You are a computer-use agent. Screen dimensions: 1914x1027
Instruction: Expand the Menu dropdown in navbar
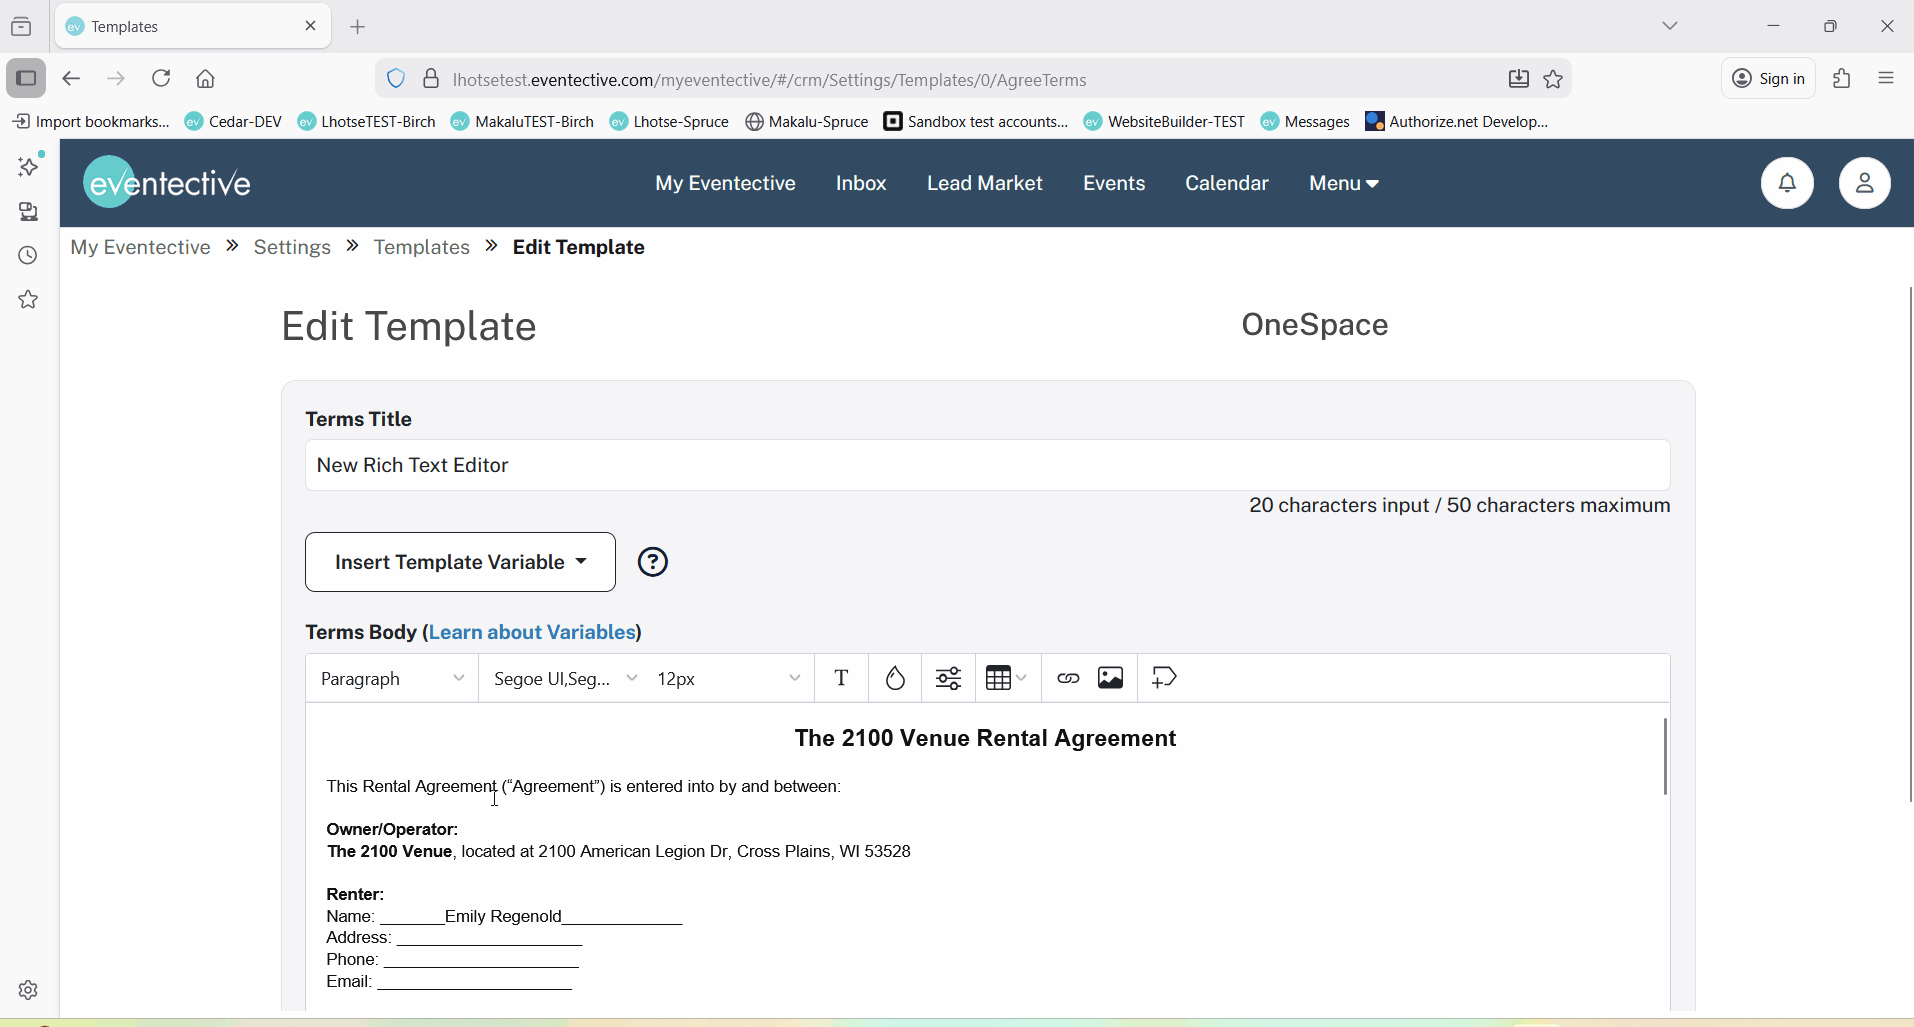point(1345,184)
